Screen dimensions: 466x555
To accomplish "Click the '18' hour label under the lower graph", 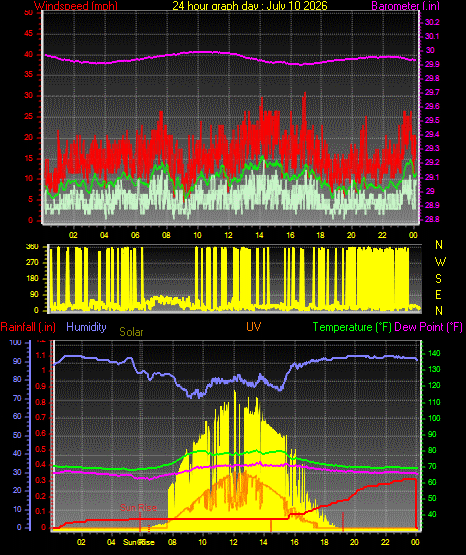I will pyautogui.click(x=324, y=542).
